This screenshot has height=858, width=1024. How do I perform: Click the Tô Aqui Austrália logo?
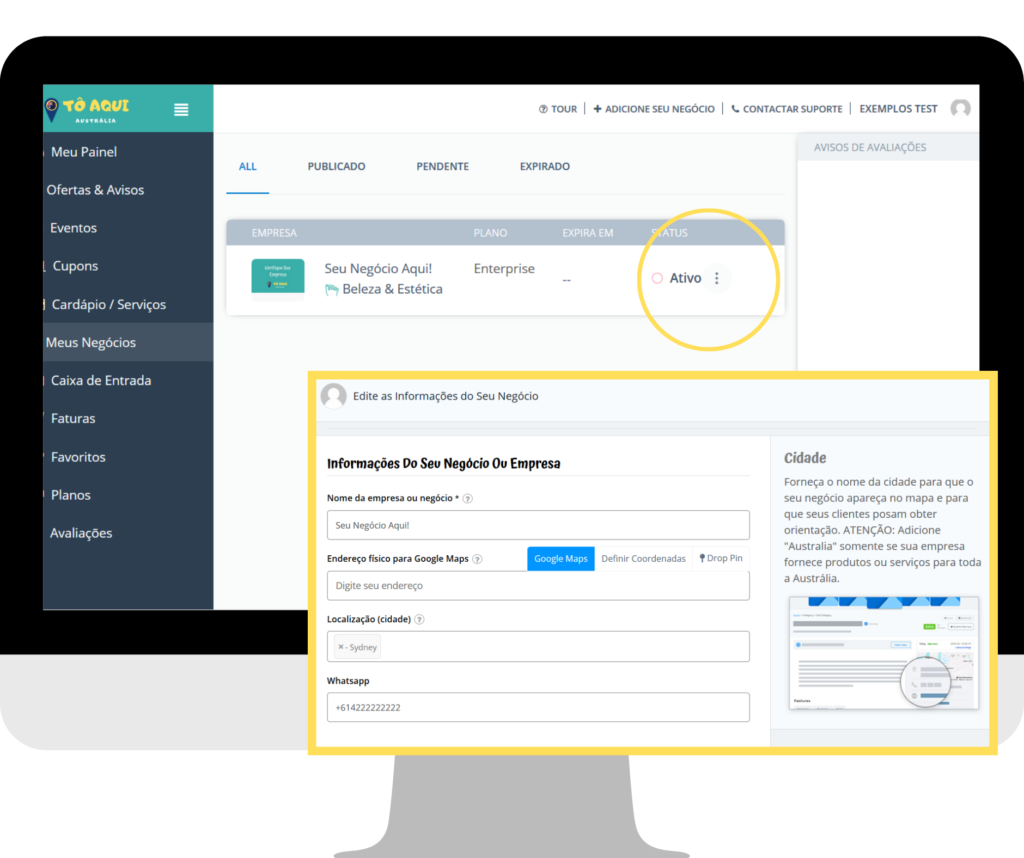87,110
